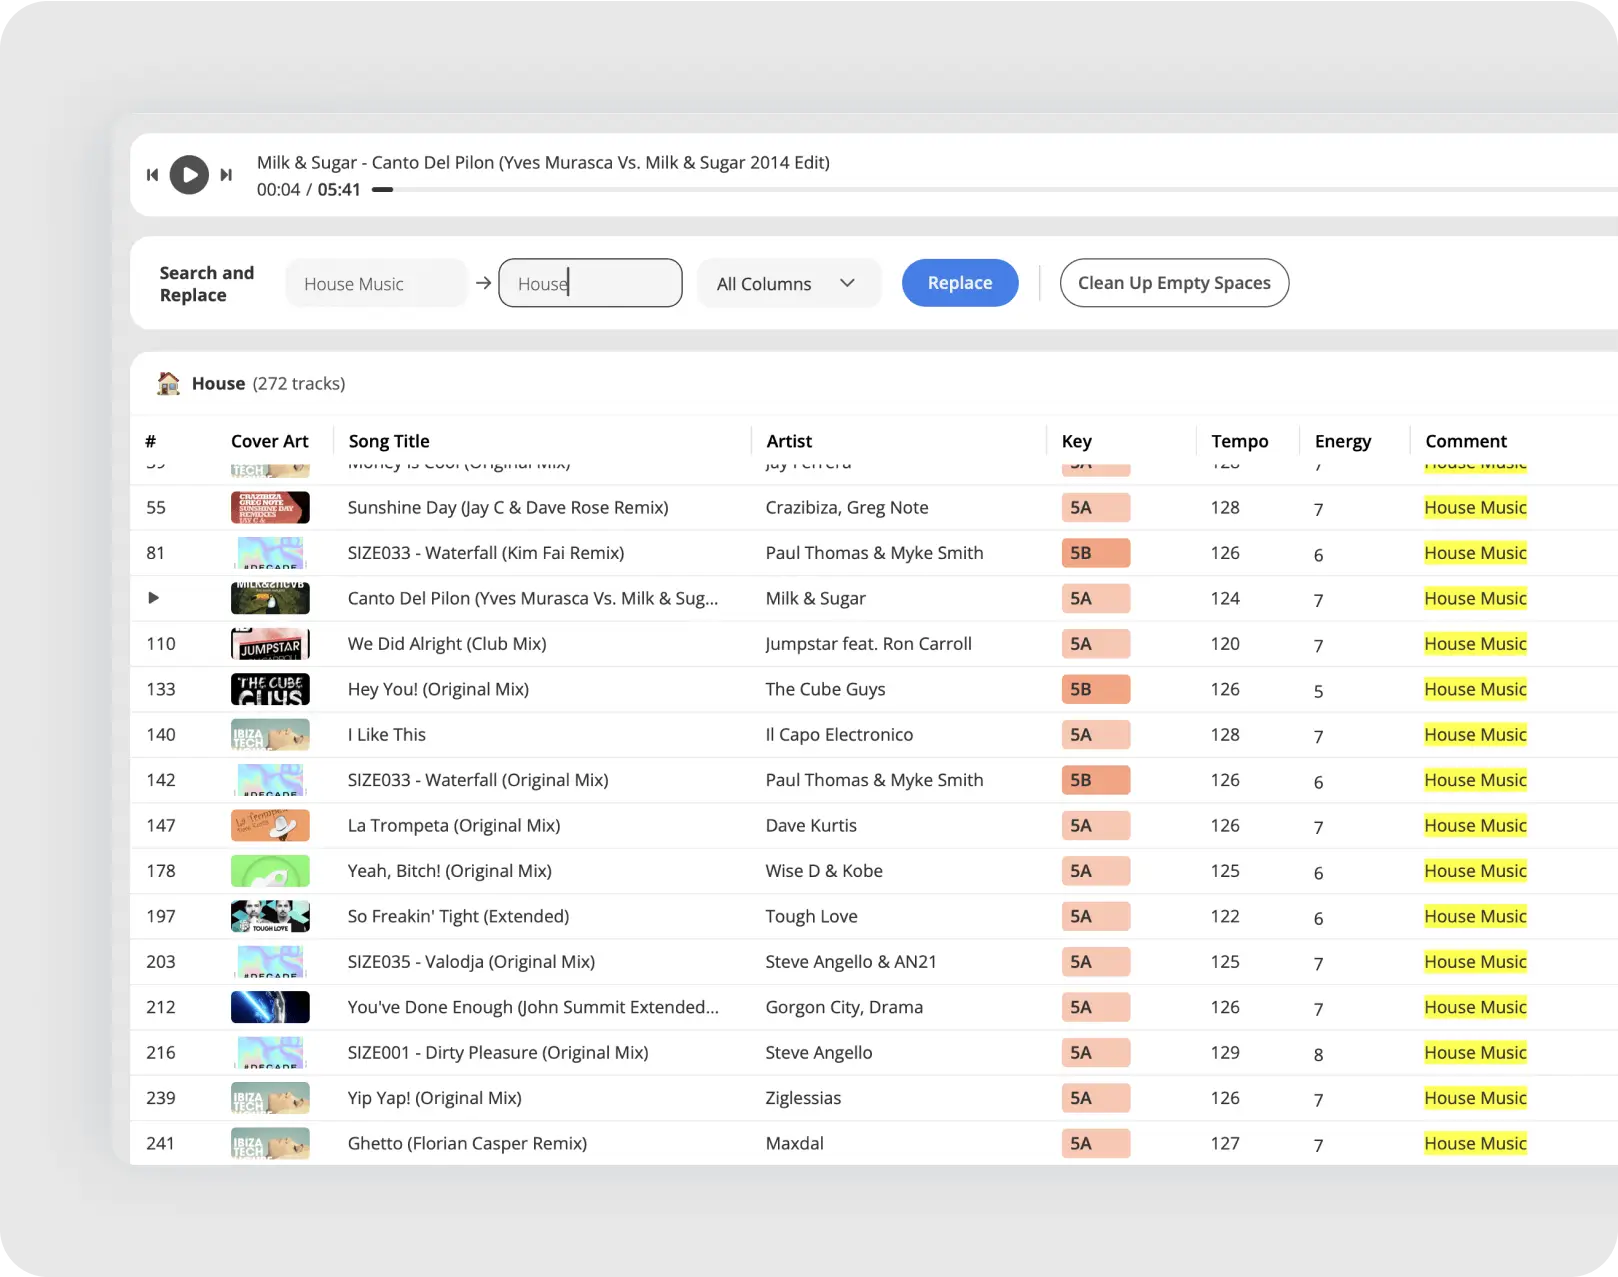Click the house icon beside the playlist name
Viewport: 1618px width, 1277px height.
click(168, 383)
